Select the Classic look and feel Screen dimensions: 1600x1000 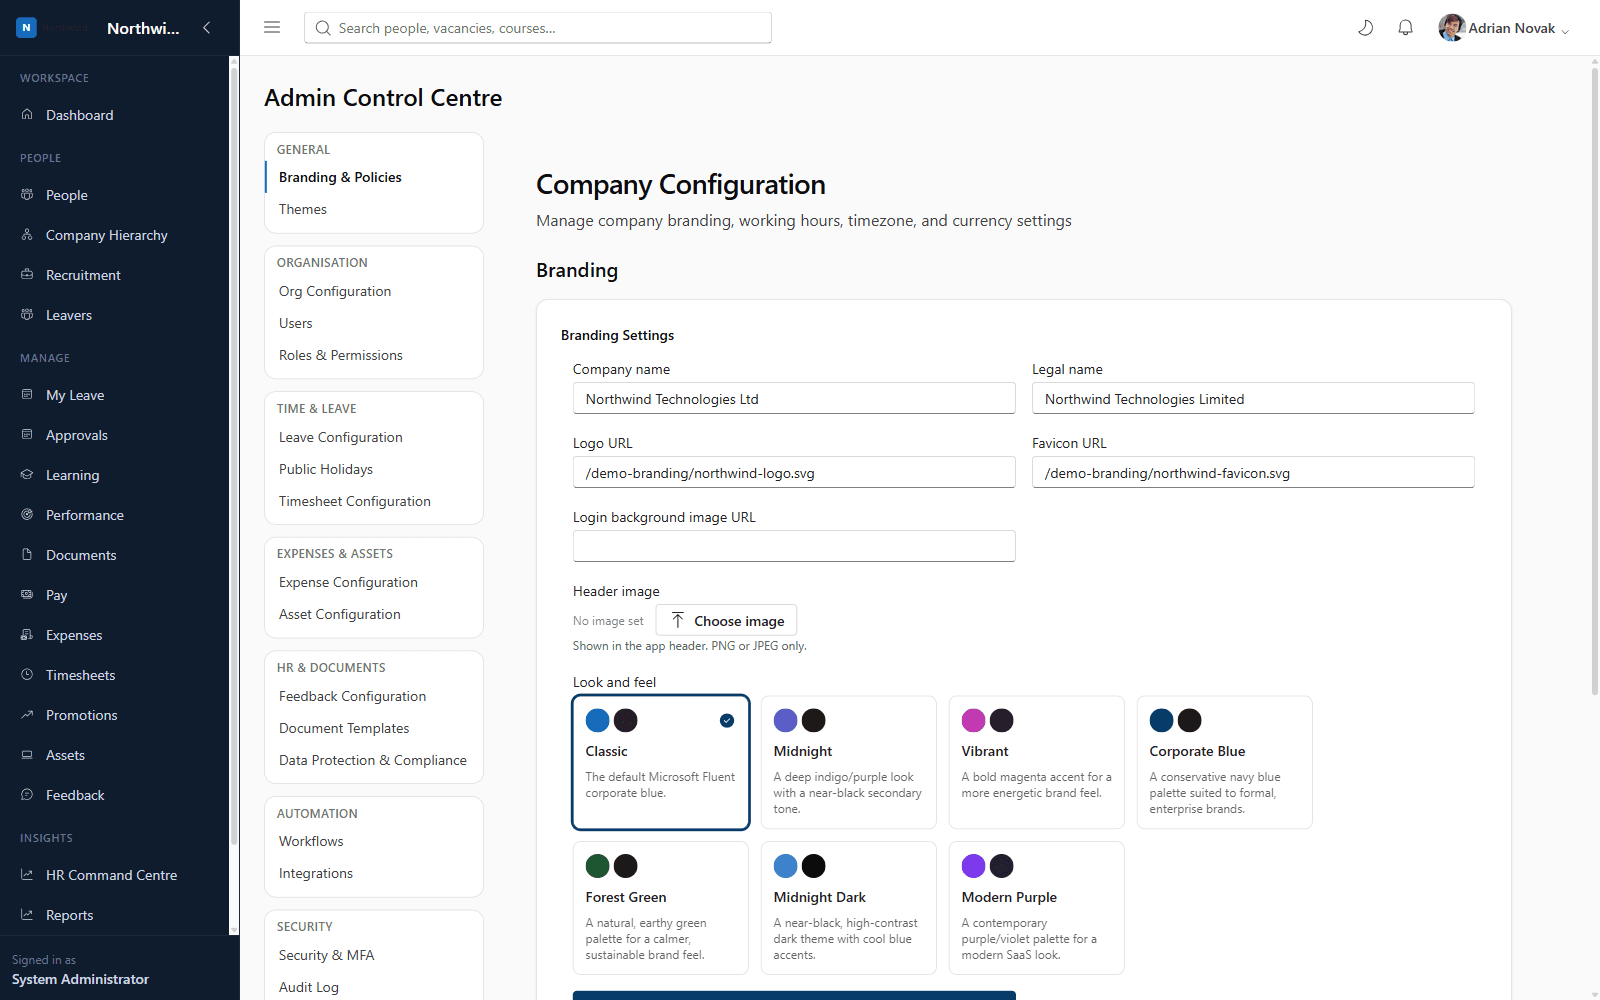[x=661, y=762]
